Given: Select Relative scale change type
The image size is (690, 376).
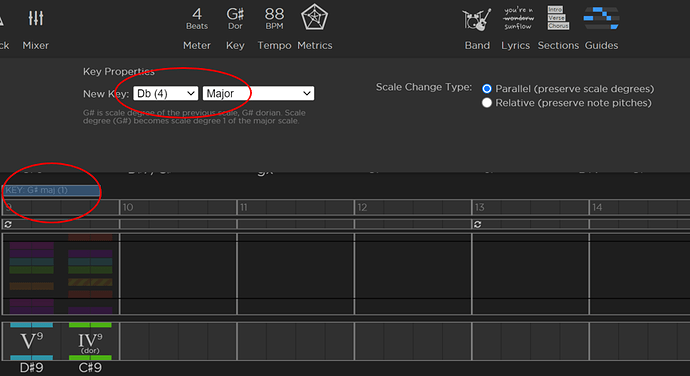Looking at the screenshot, I should (x=487, y=103).
